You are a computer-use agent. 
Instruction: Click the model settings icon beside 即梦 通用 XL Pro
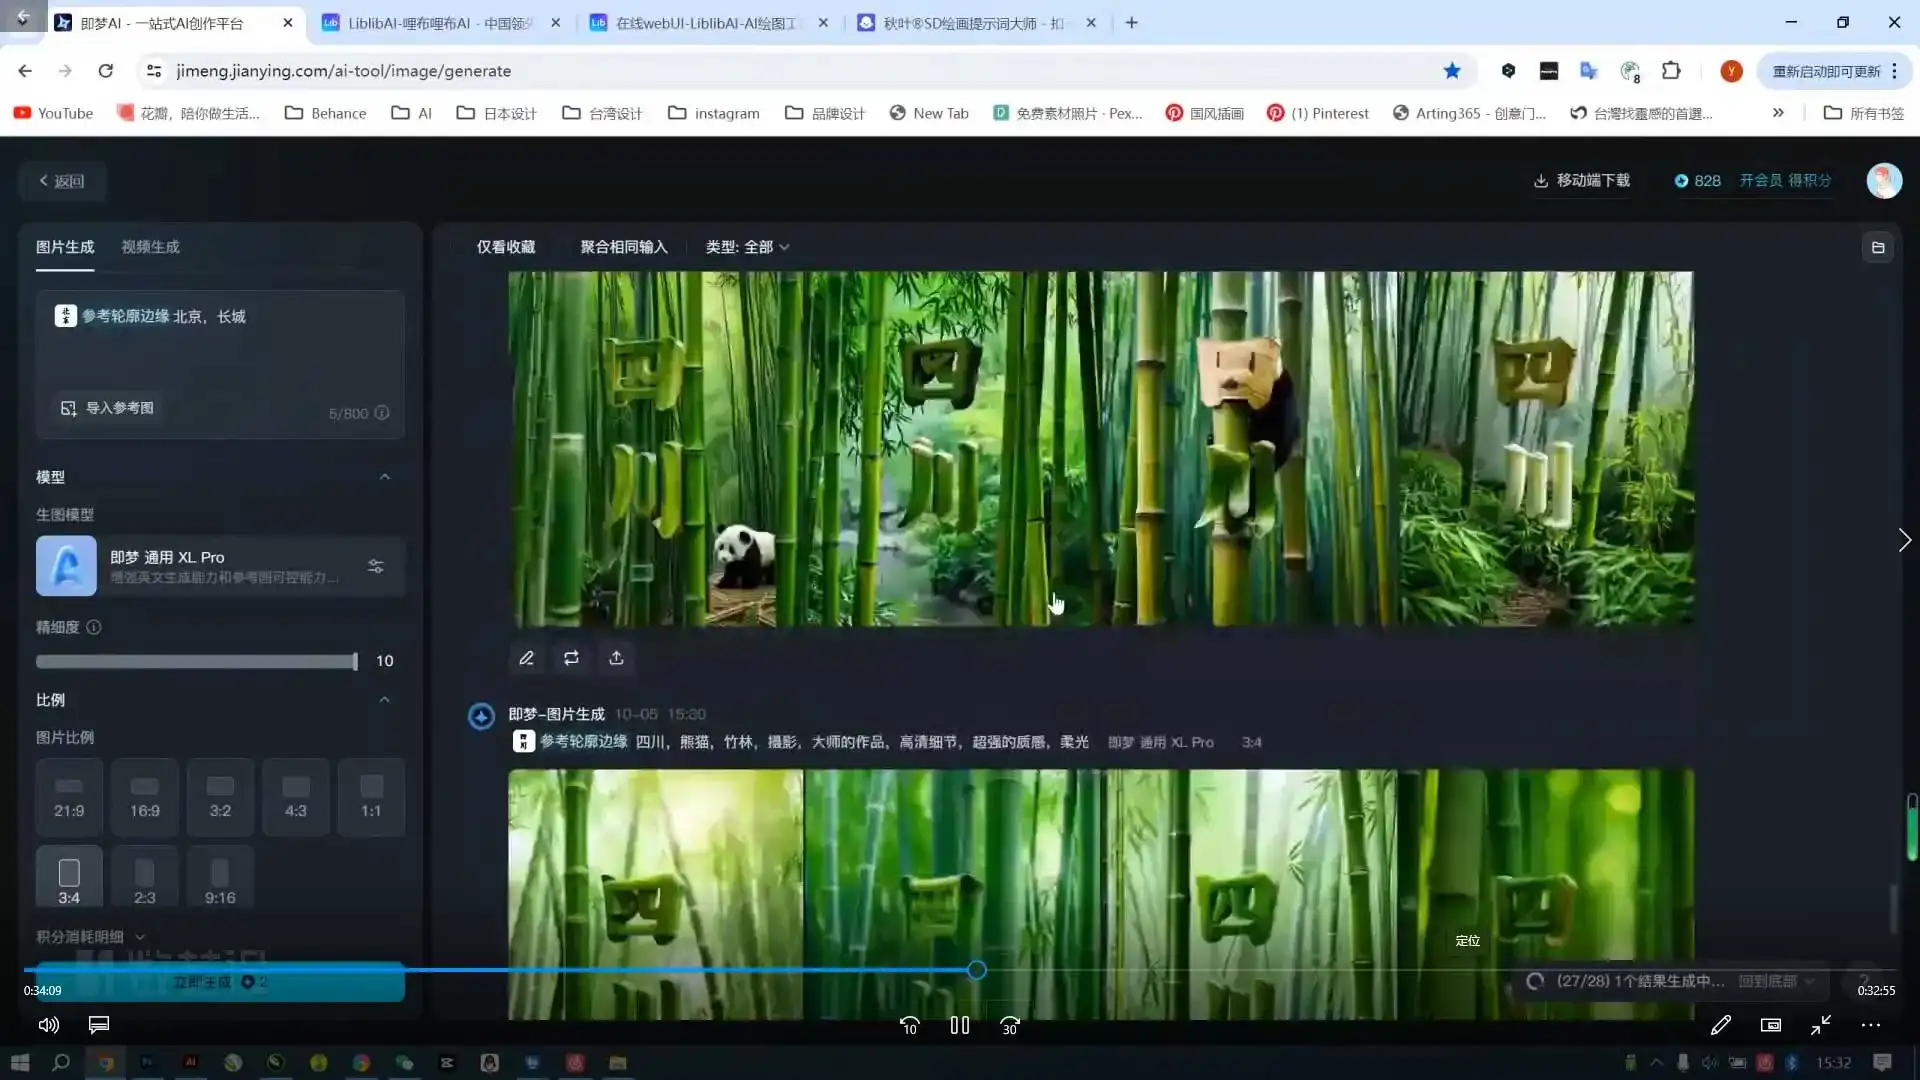click(x=376, y=566)
